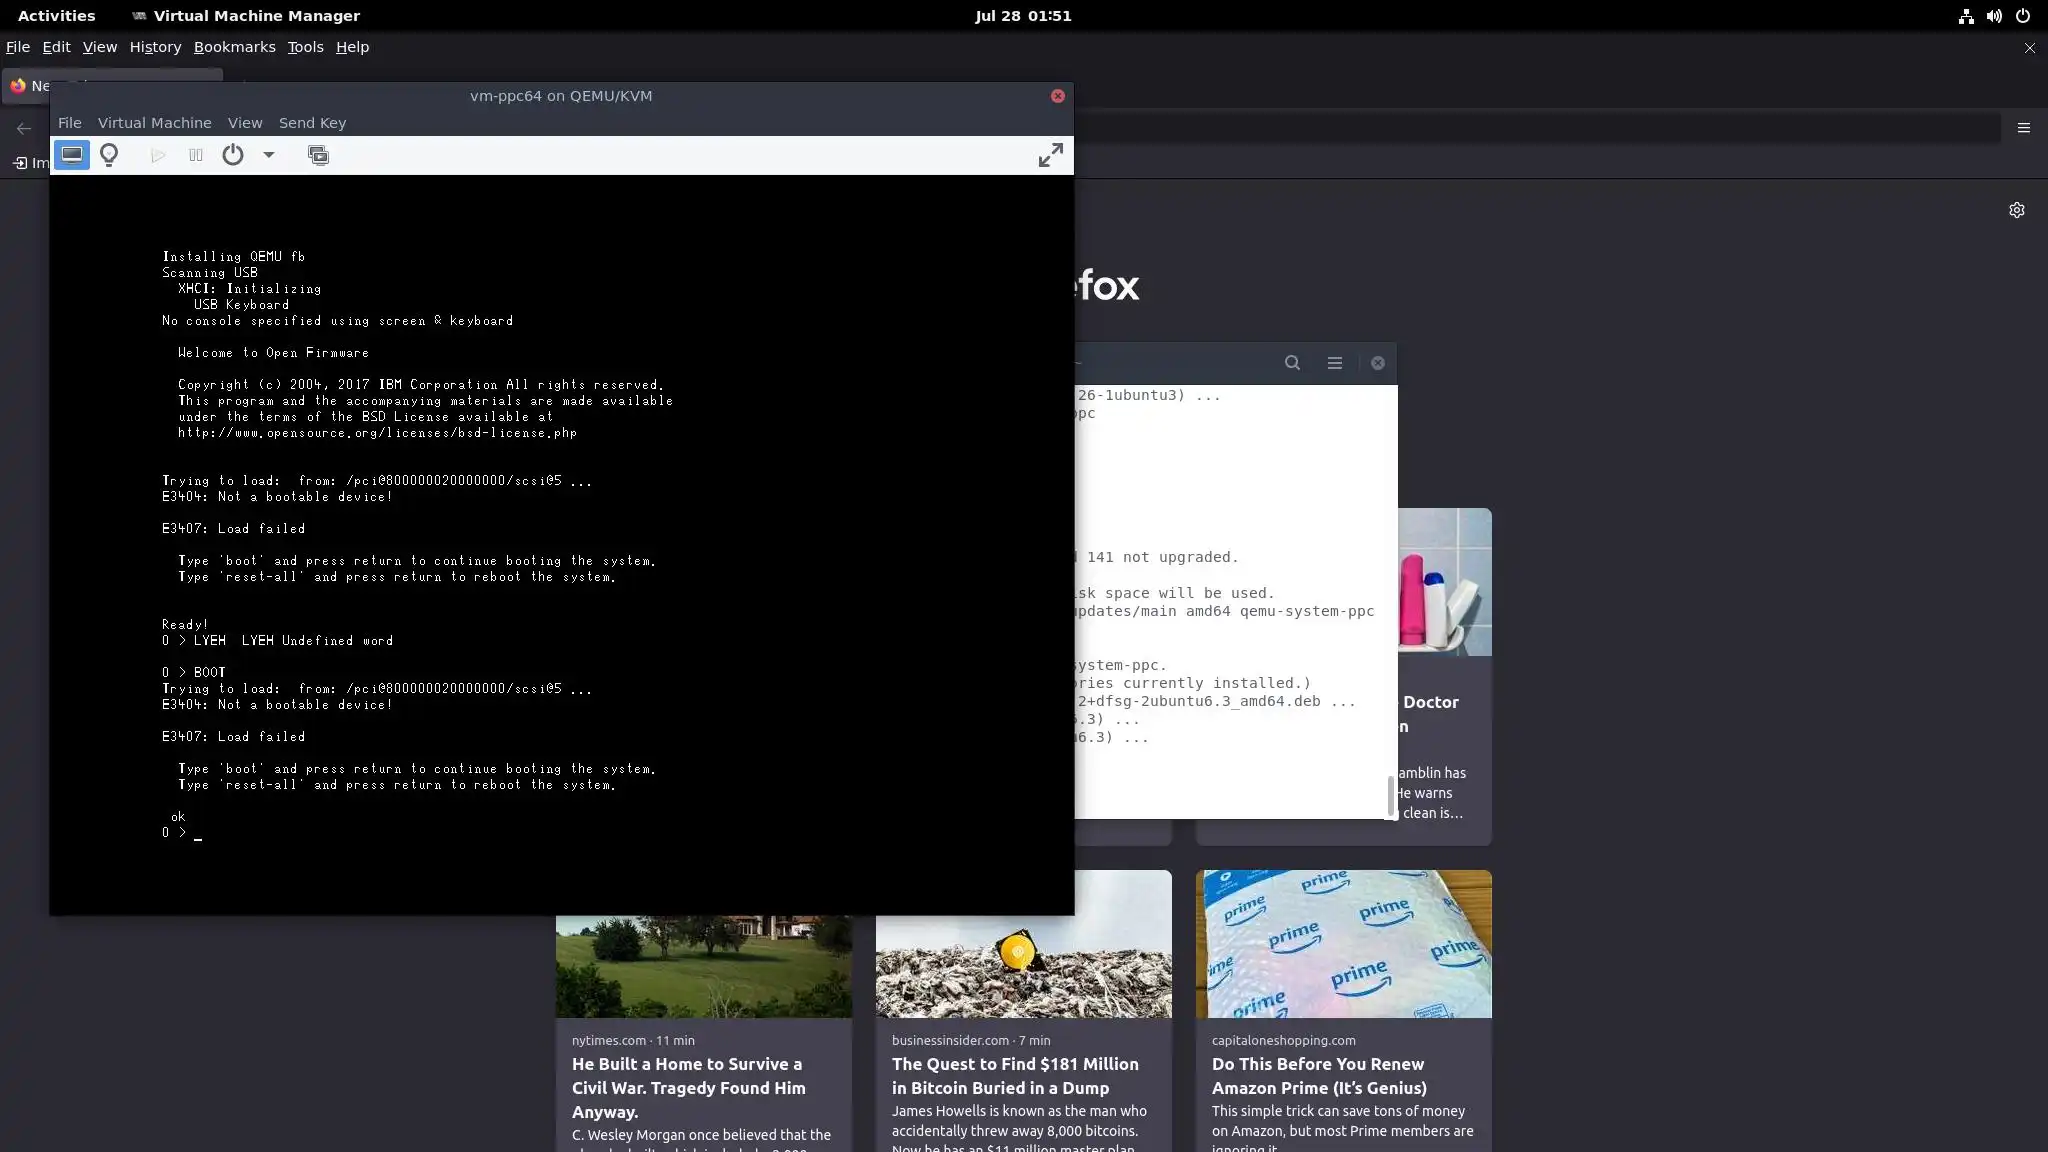Screen dimensions: 2048x1152
Task: Click the new tab personalize gear icon
Action: [x=2016, y=210]
